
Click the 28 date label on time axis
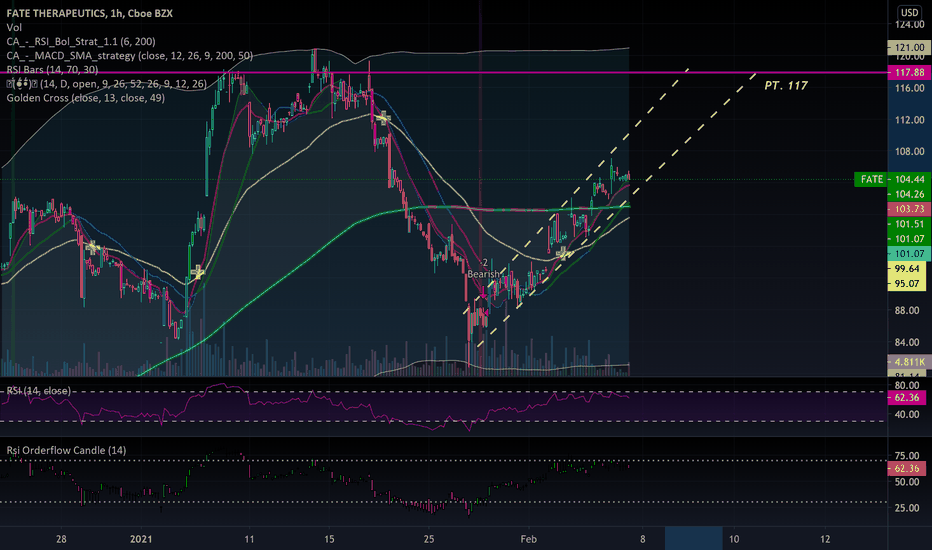[x=61, y=539]
